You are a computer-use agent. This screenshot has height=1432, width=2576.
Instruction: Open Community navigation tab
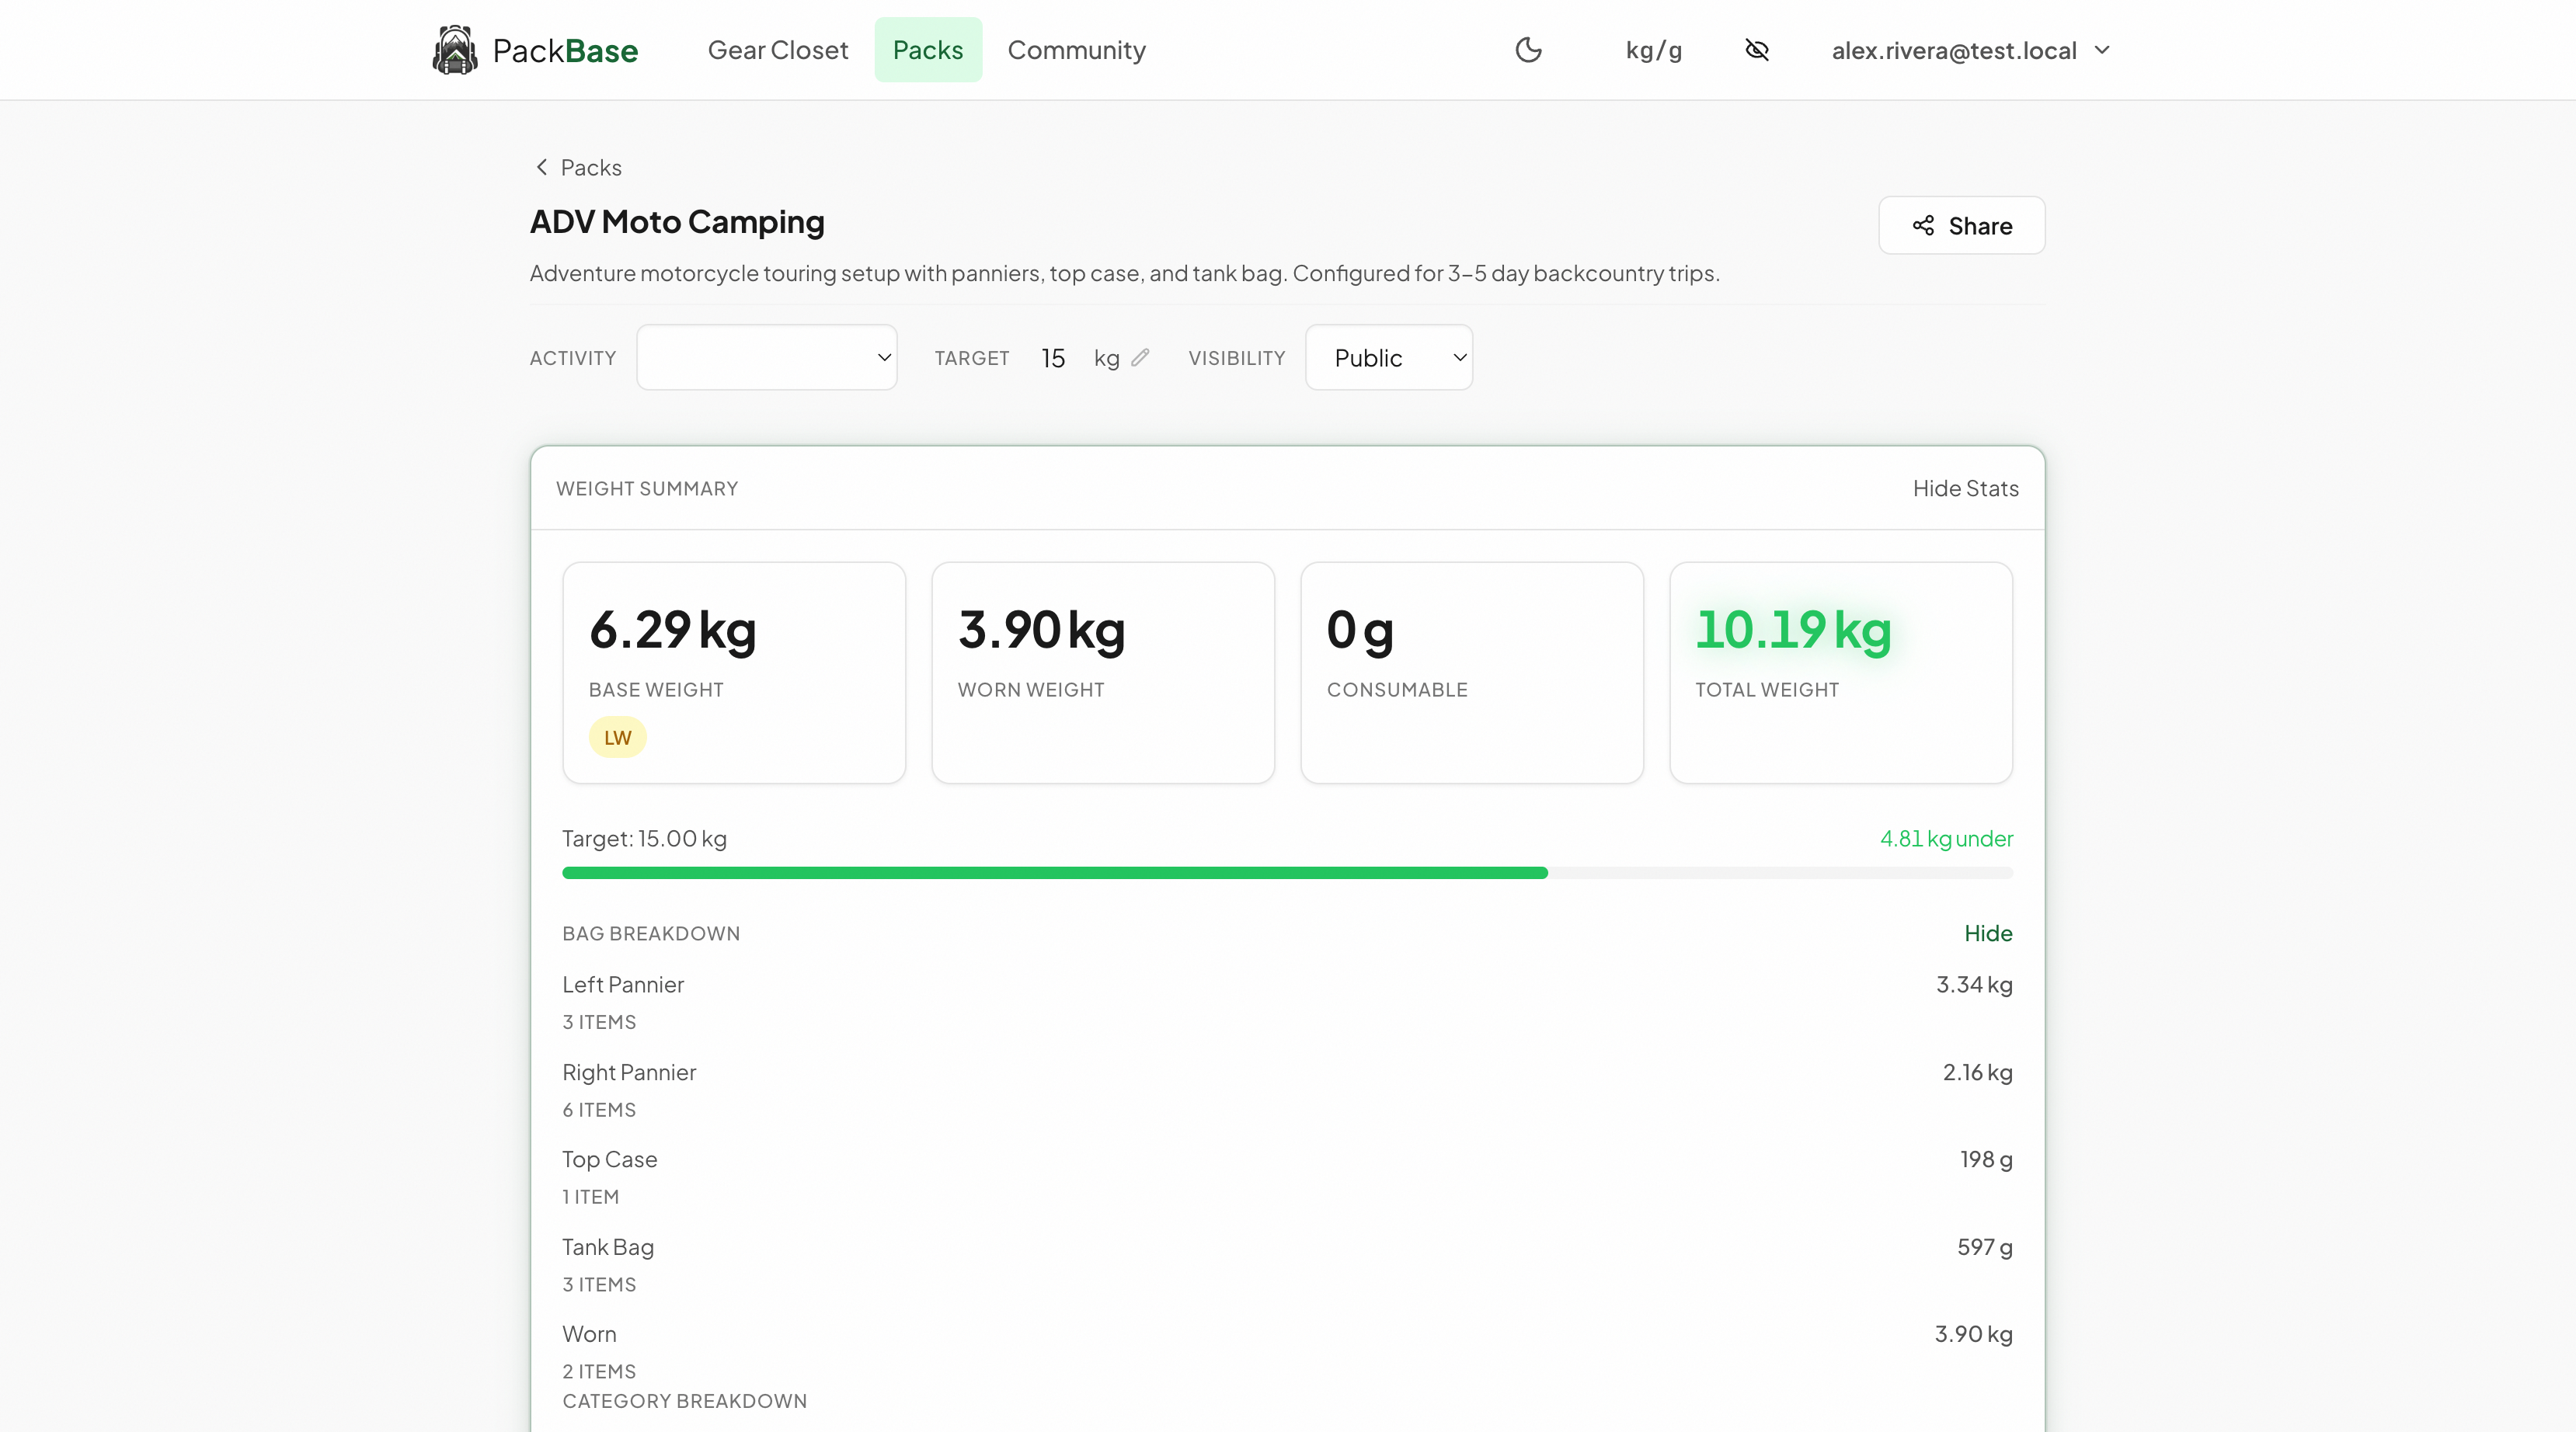pos(1076,50)
